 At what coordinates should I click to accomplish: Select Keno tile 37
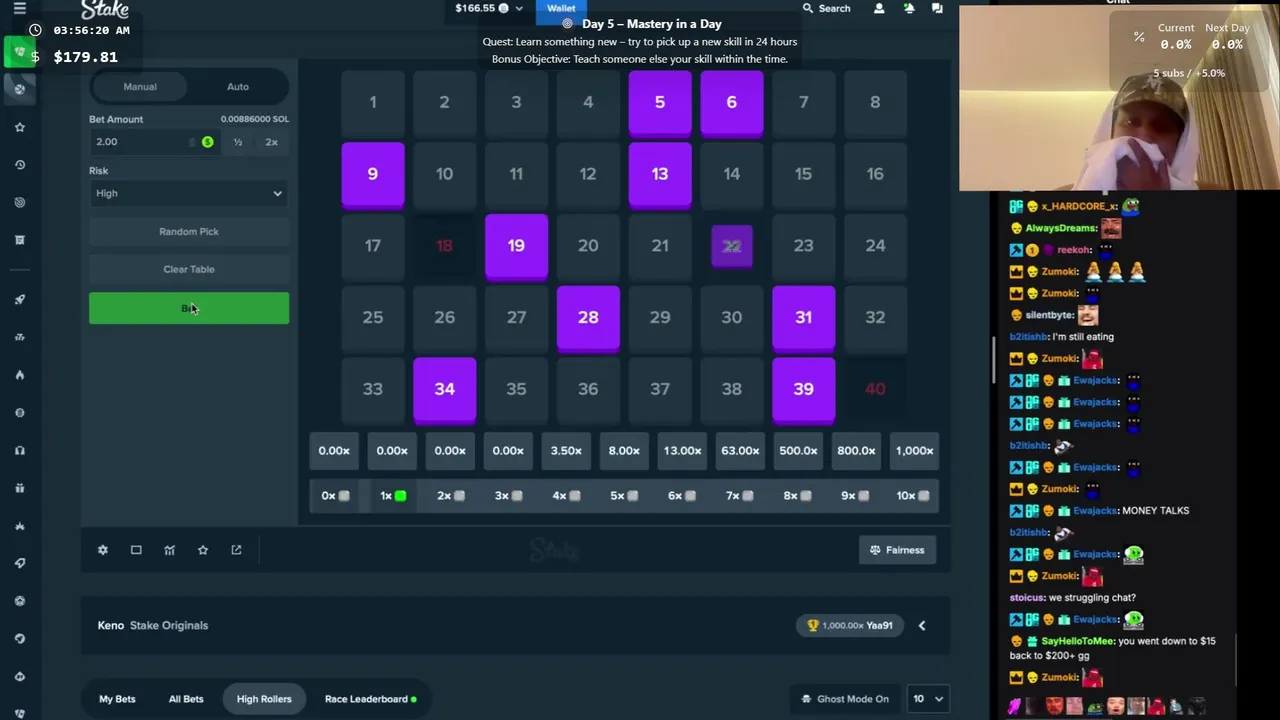(660, 389)
